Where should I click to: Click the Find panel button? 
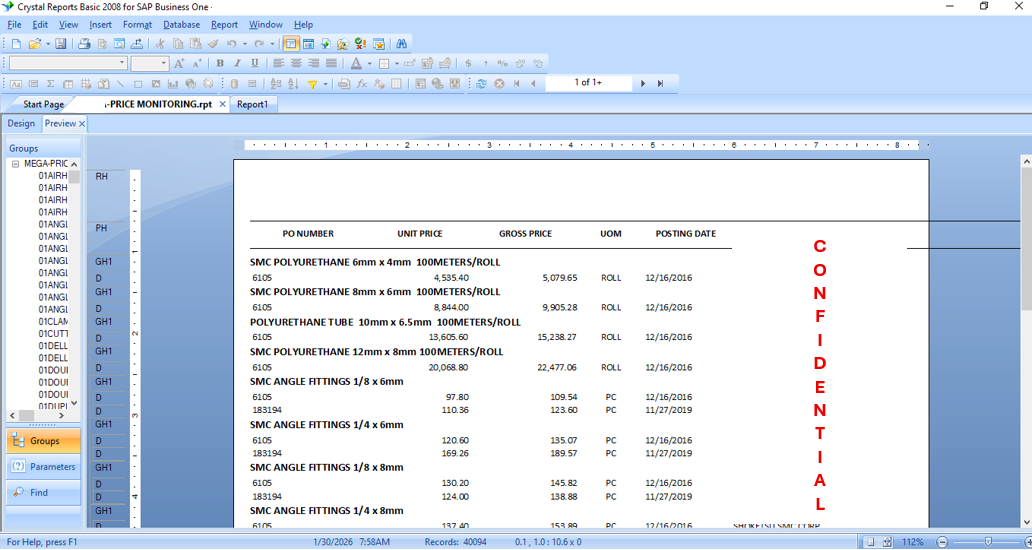[x=38, y=493]
